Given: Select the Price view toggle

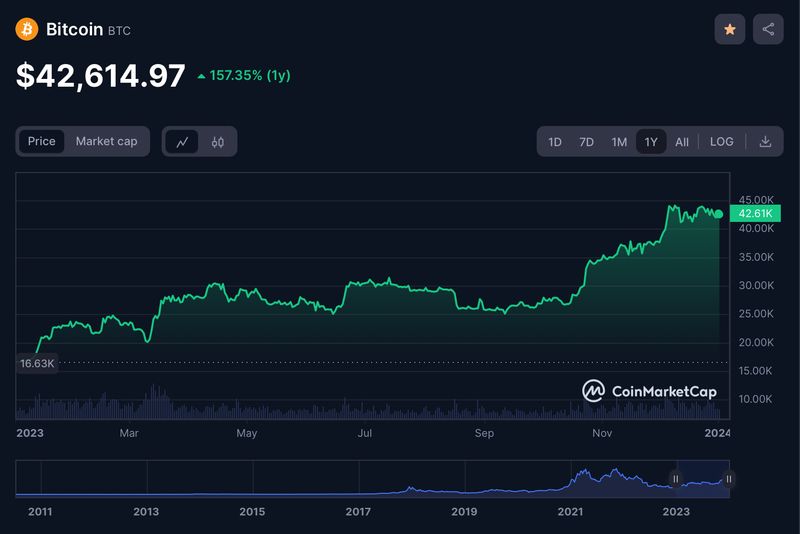Looking at the screenshot, I should coord(42,142).
